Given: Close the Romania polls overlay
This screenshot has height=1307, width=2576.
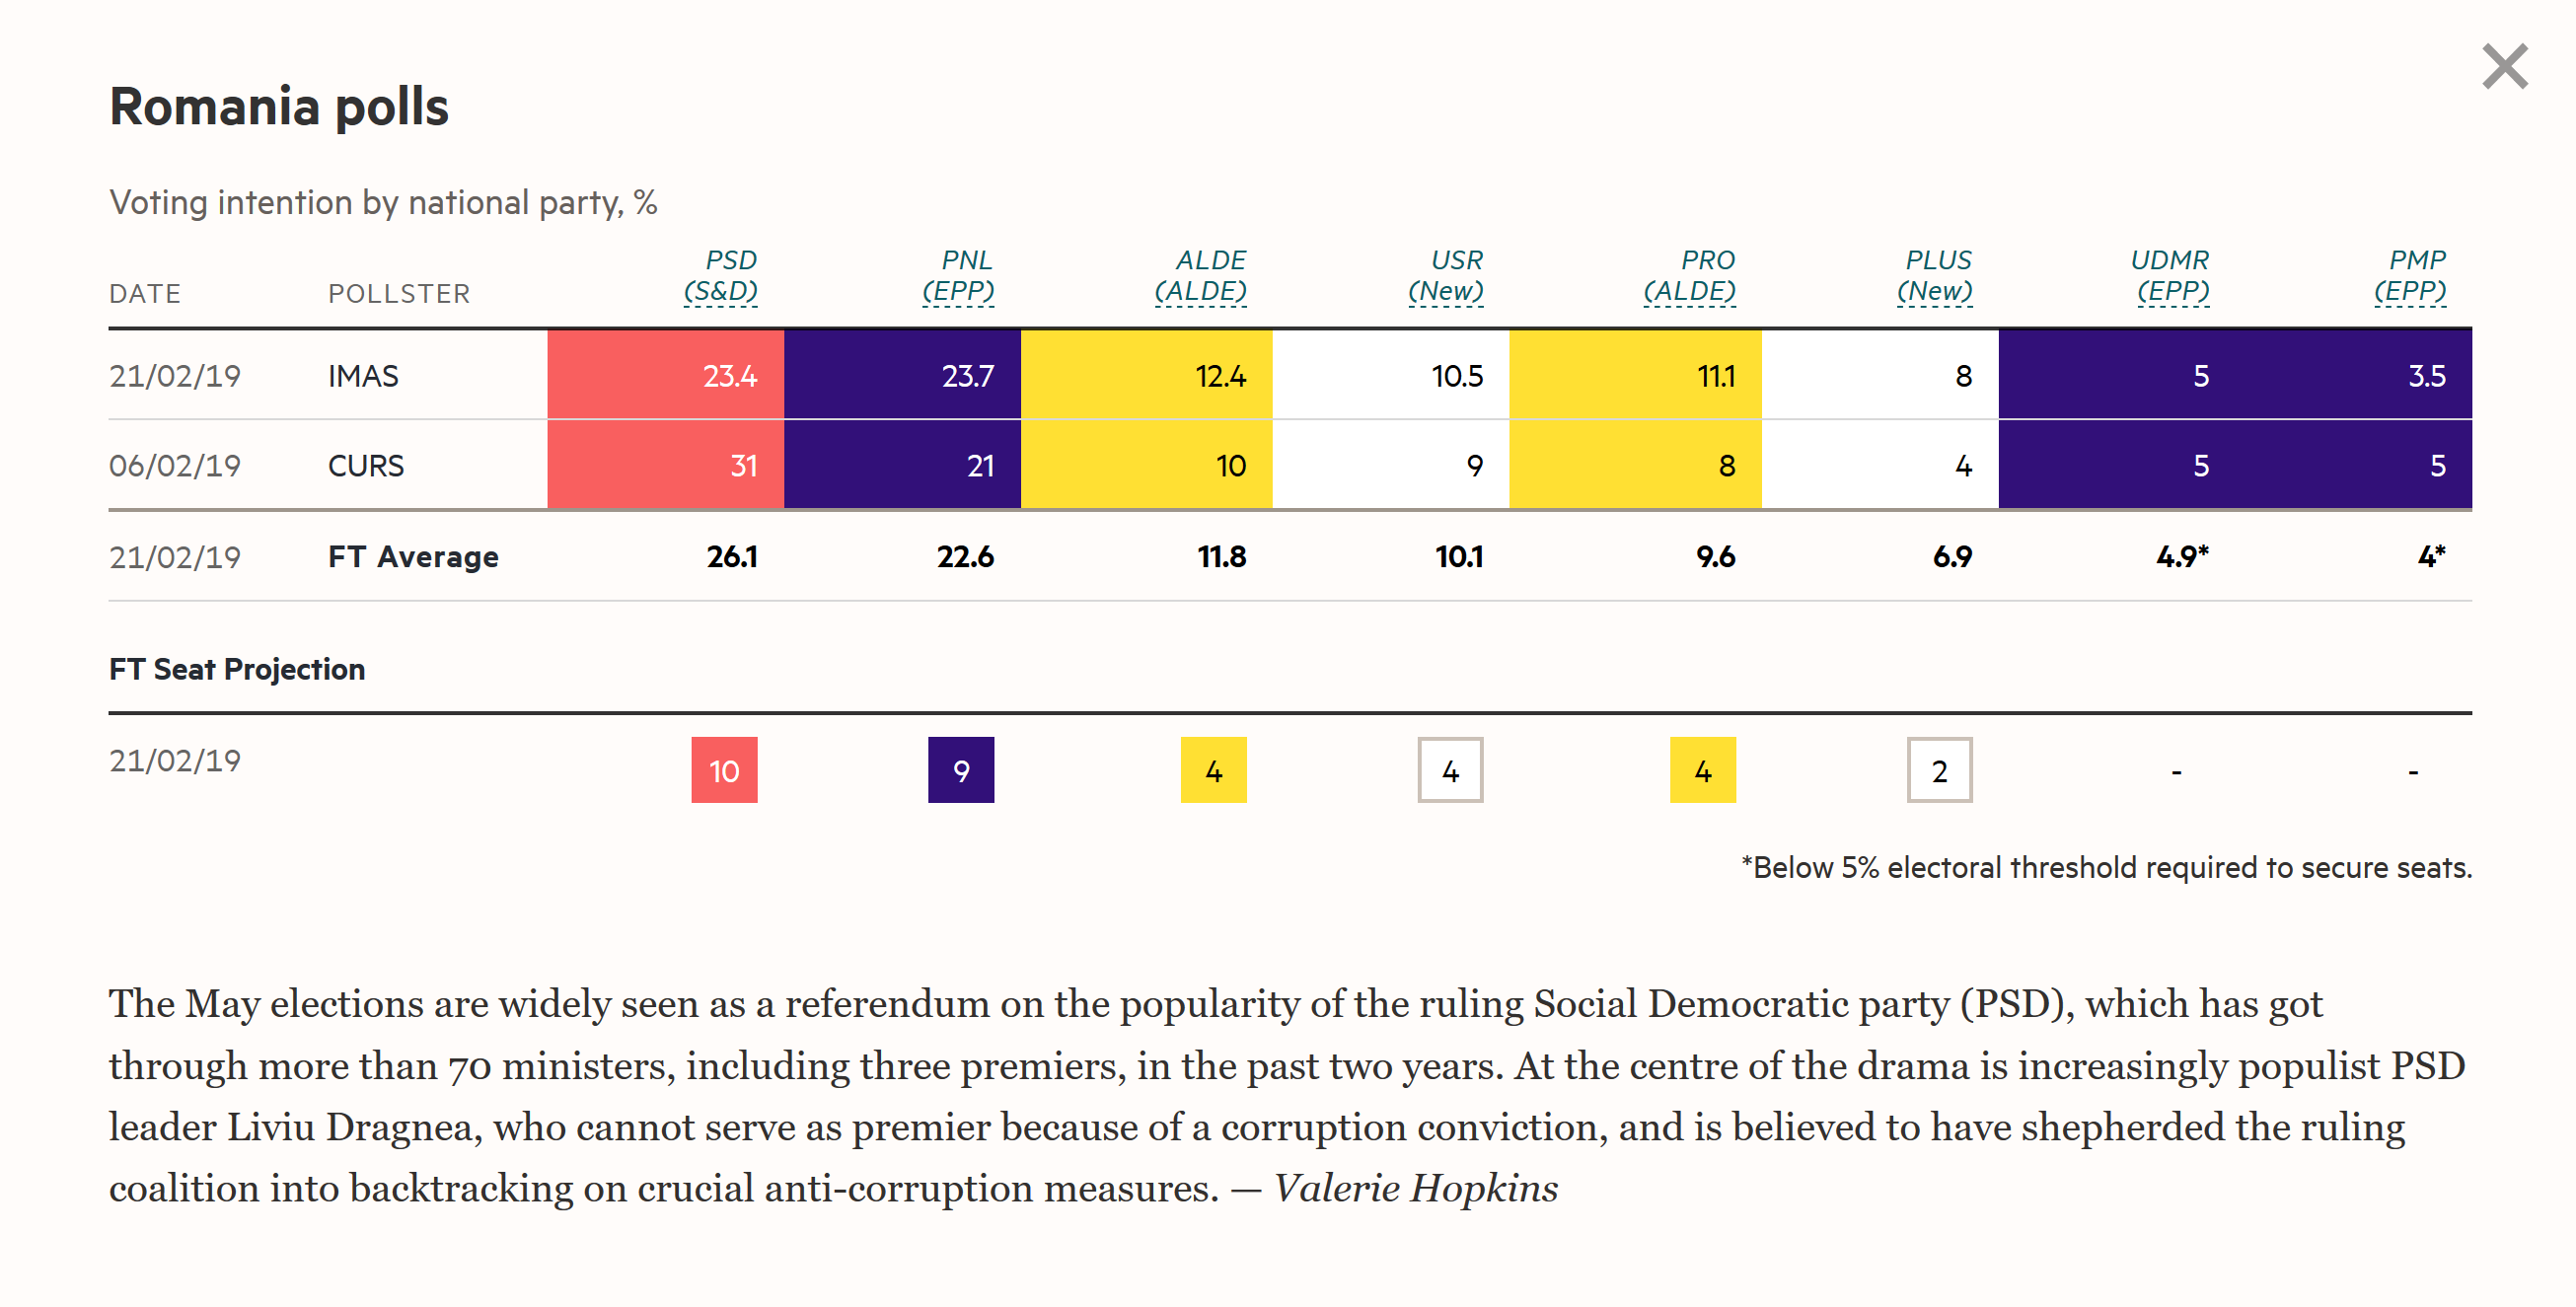Looking at the screenshot, I should click(2504, 67).
